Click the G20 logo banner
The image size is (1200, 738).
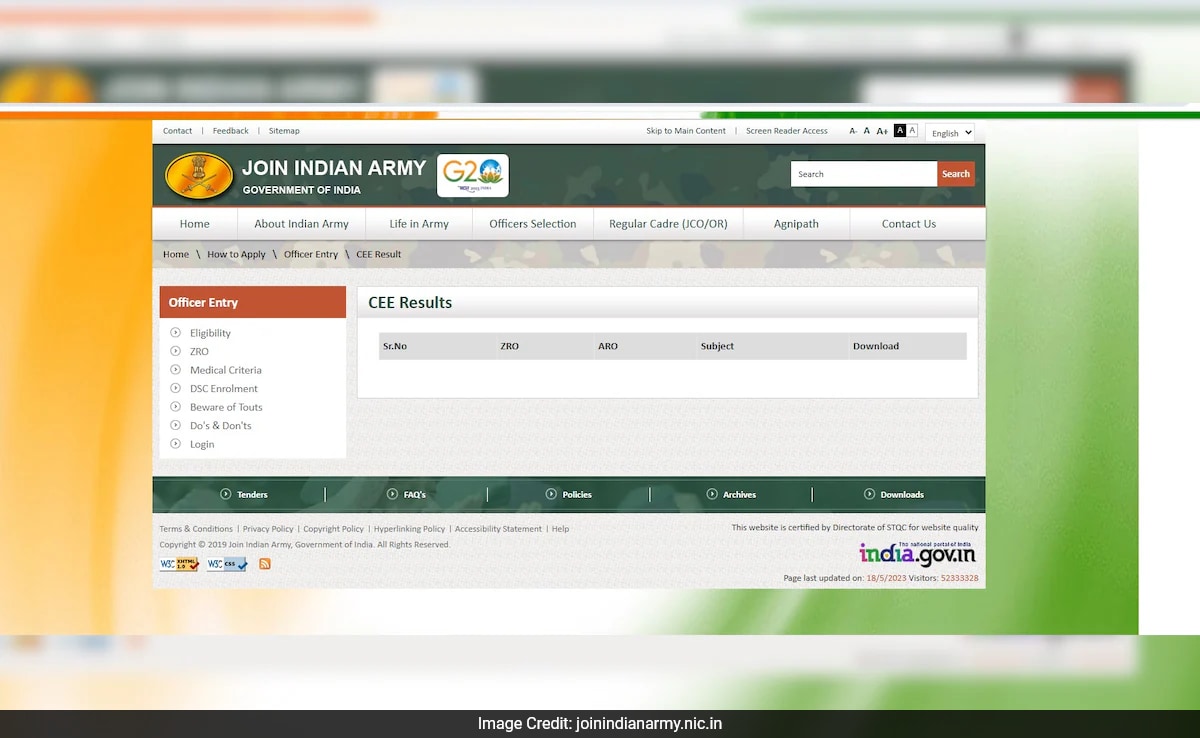coord(473,175)
